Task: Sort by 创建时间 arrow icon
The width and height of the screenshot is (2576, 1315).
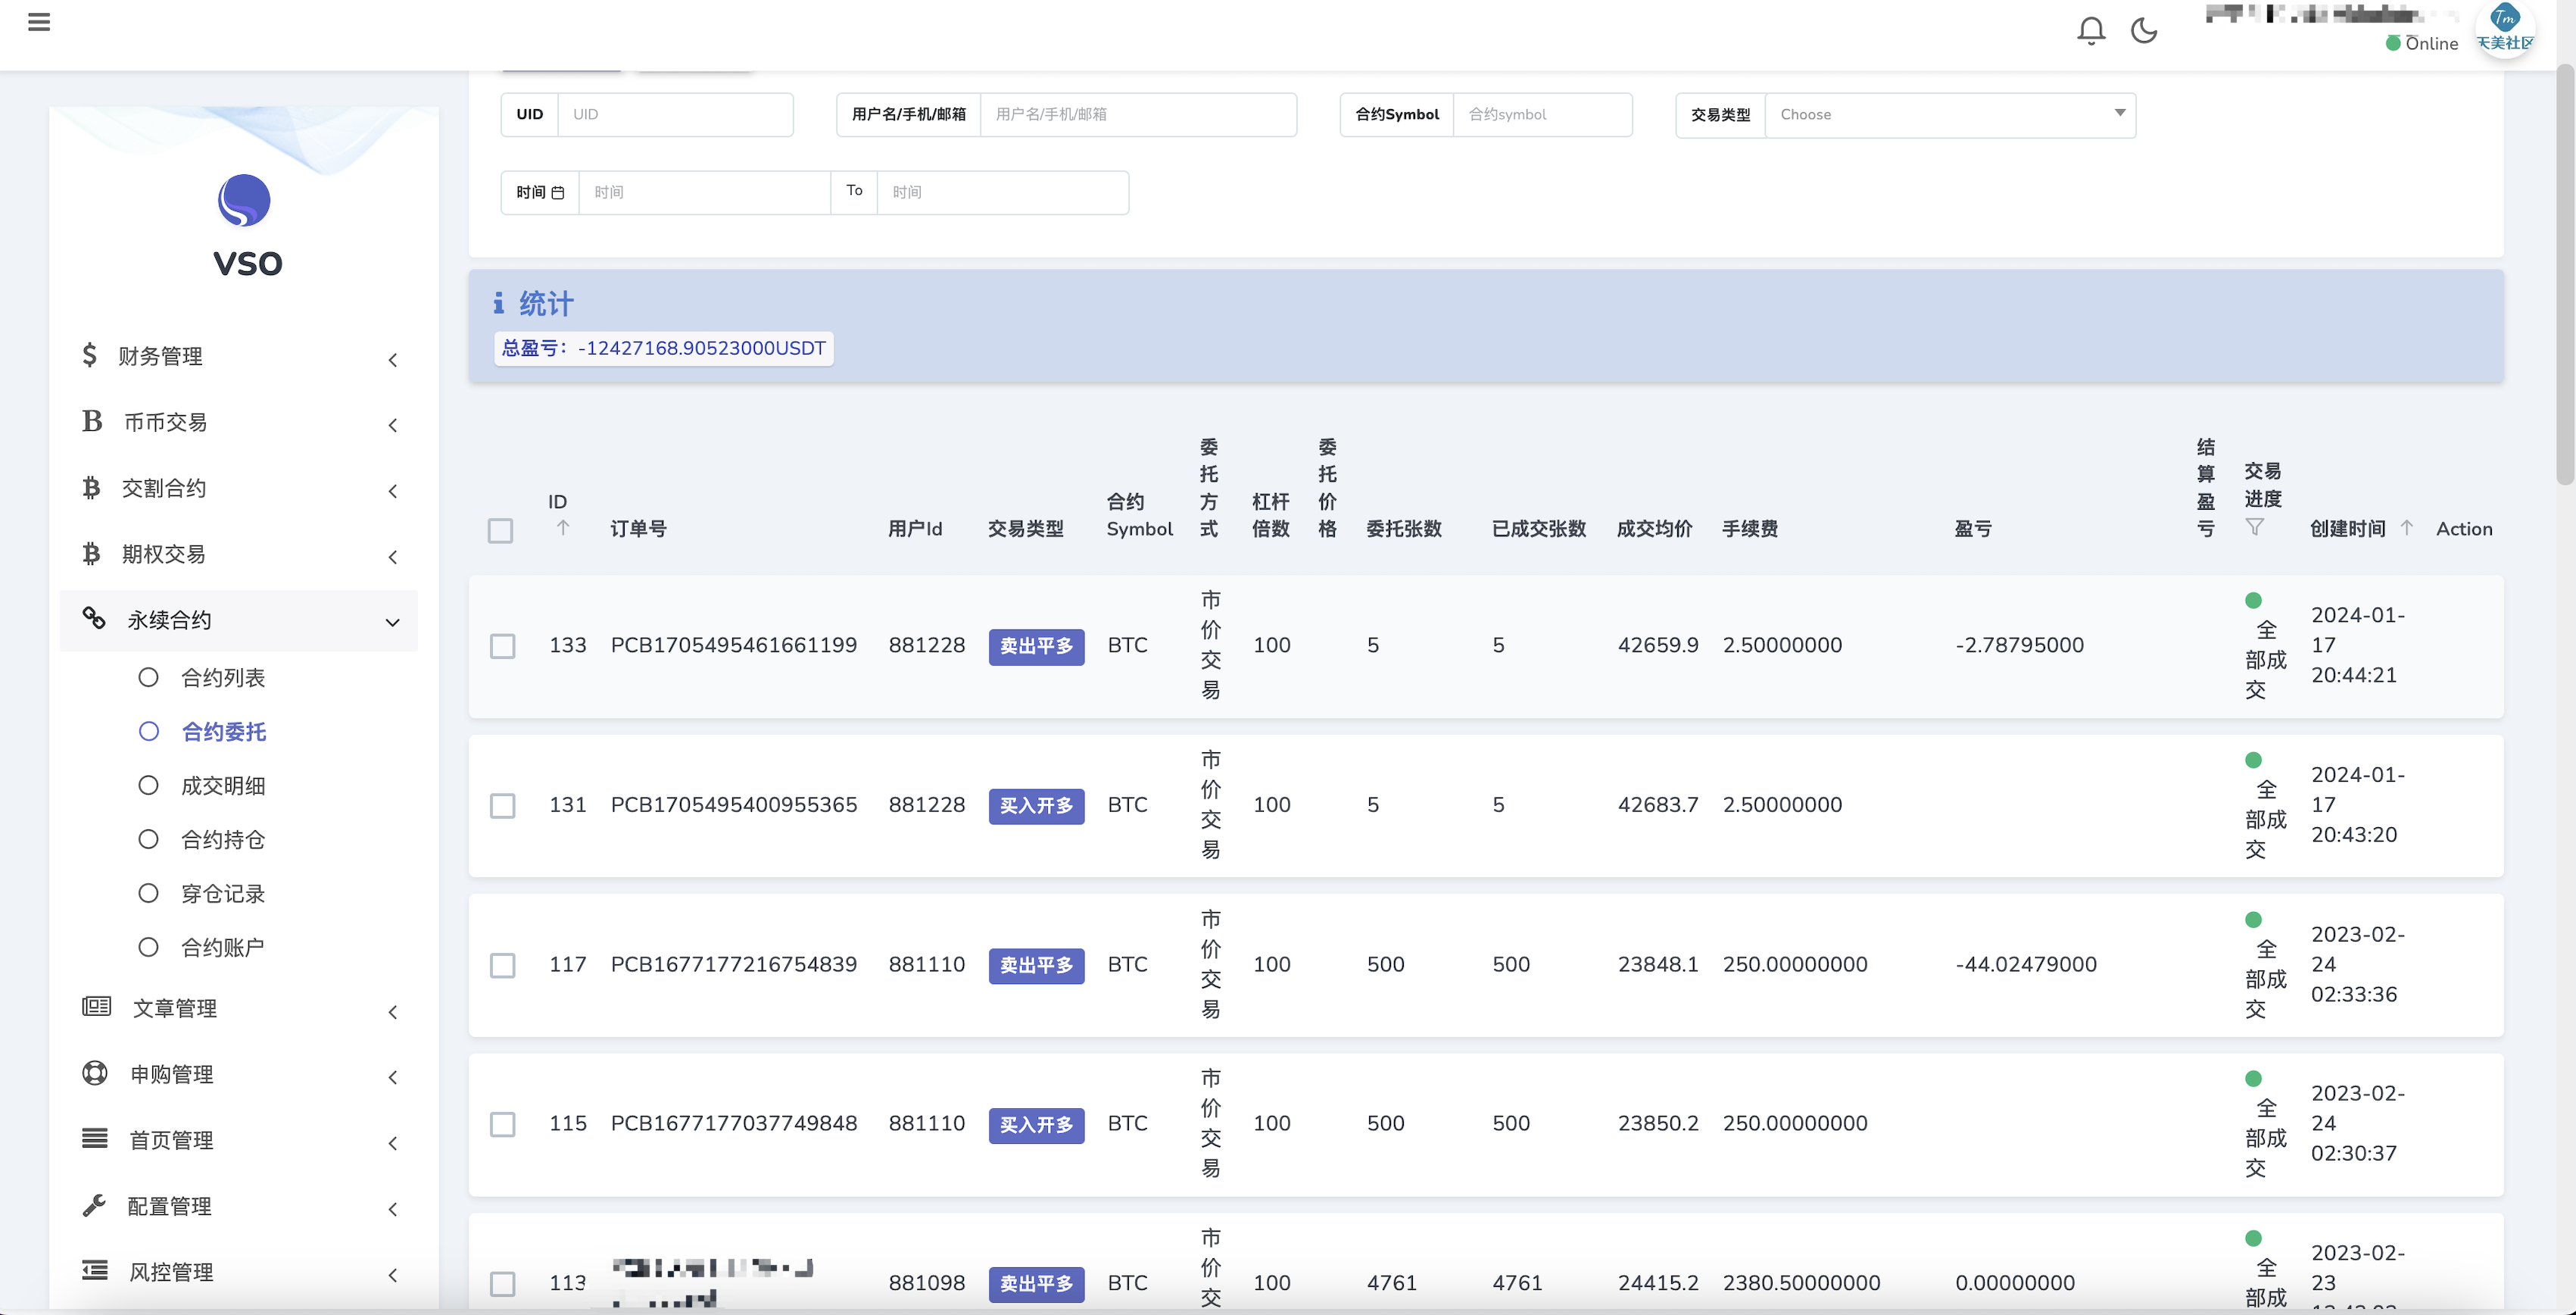Action: (2407, 528)
